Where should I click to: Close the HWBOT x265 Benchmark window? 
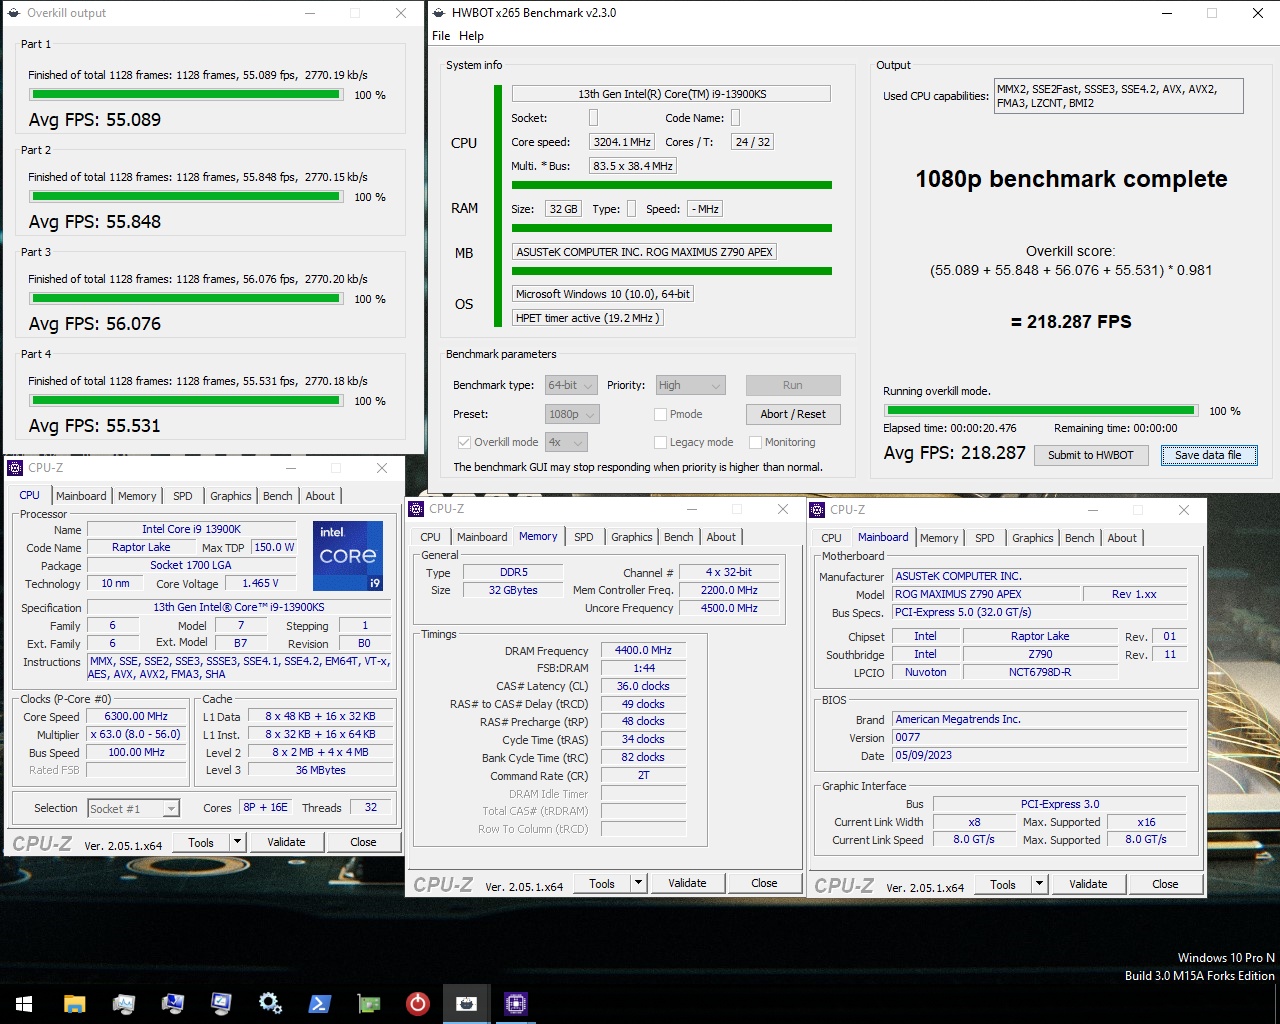pyautogui.click(x=1257, y=13)
